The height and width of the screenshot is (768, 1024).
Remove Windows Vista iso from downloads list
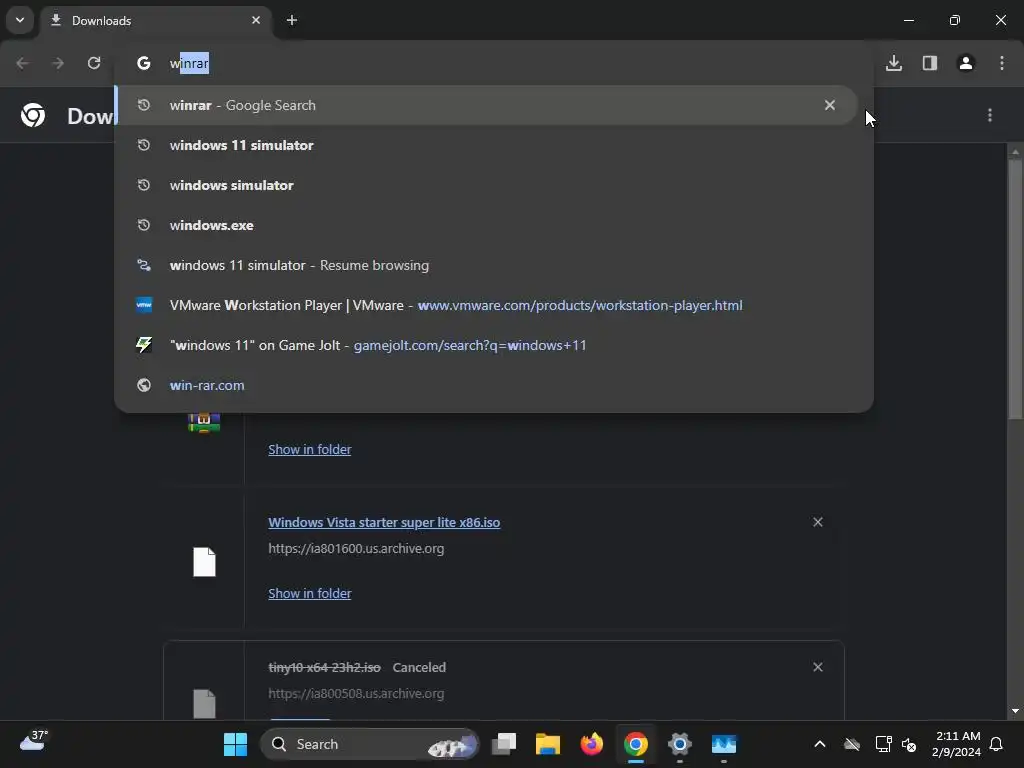tap(818, 522)
